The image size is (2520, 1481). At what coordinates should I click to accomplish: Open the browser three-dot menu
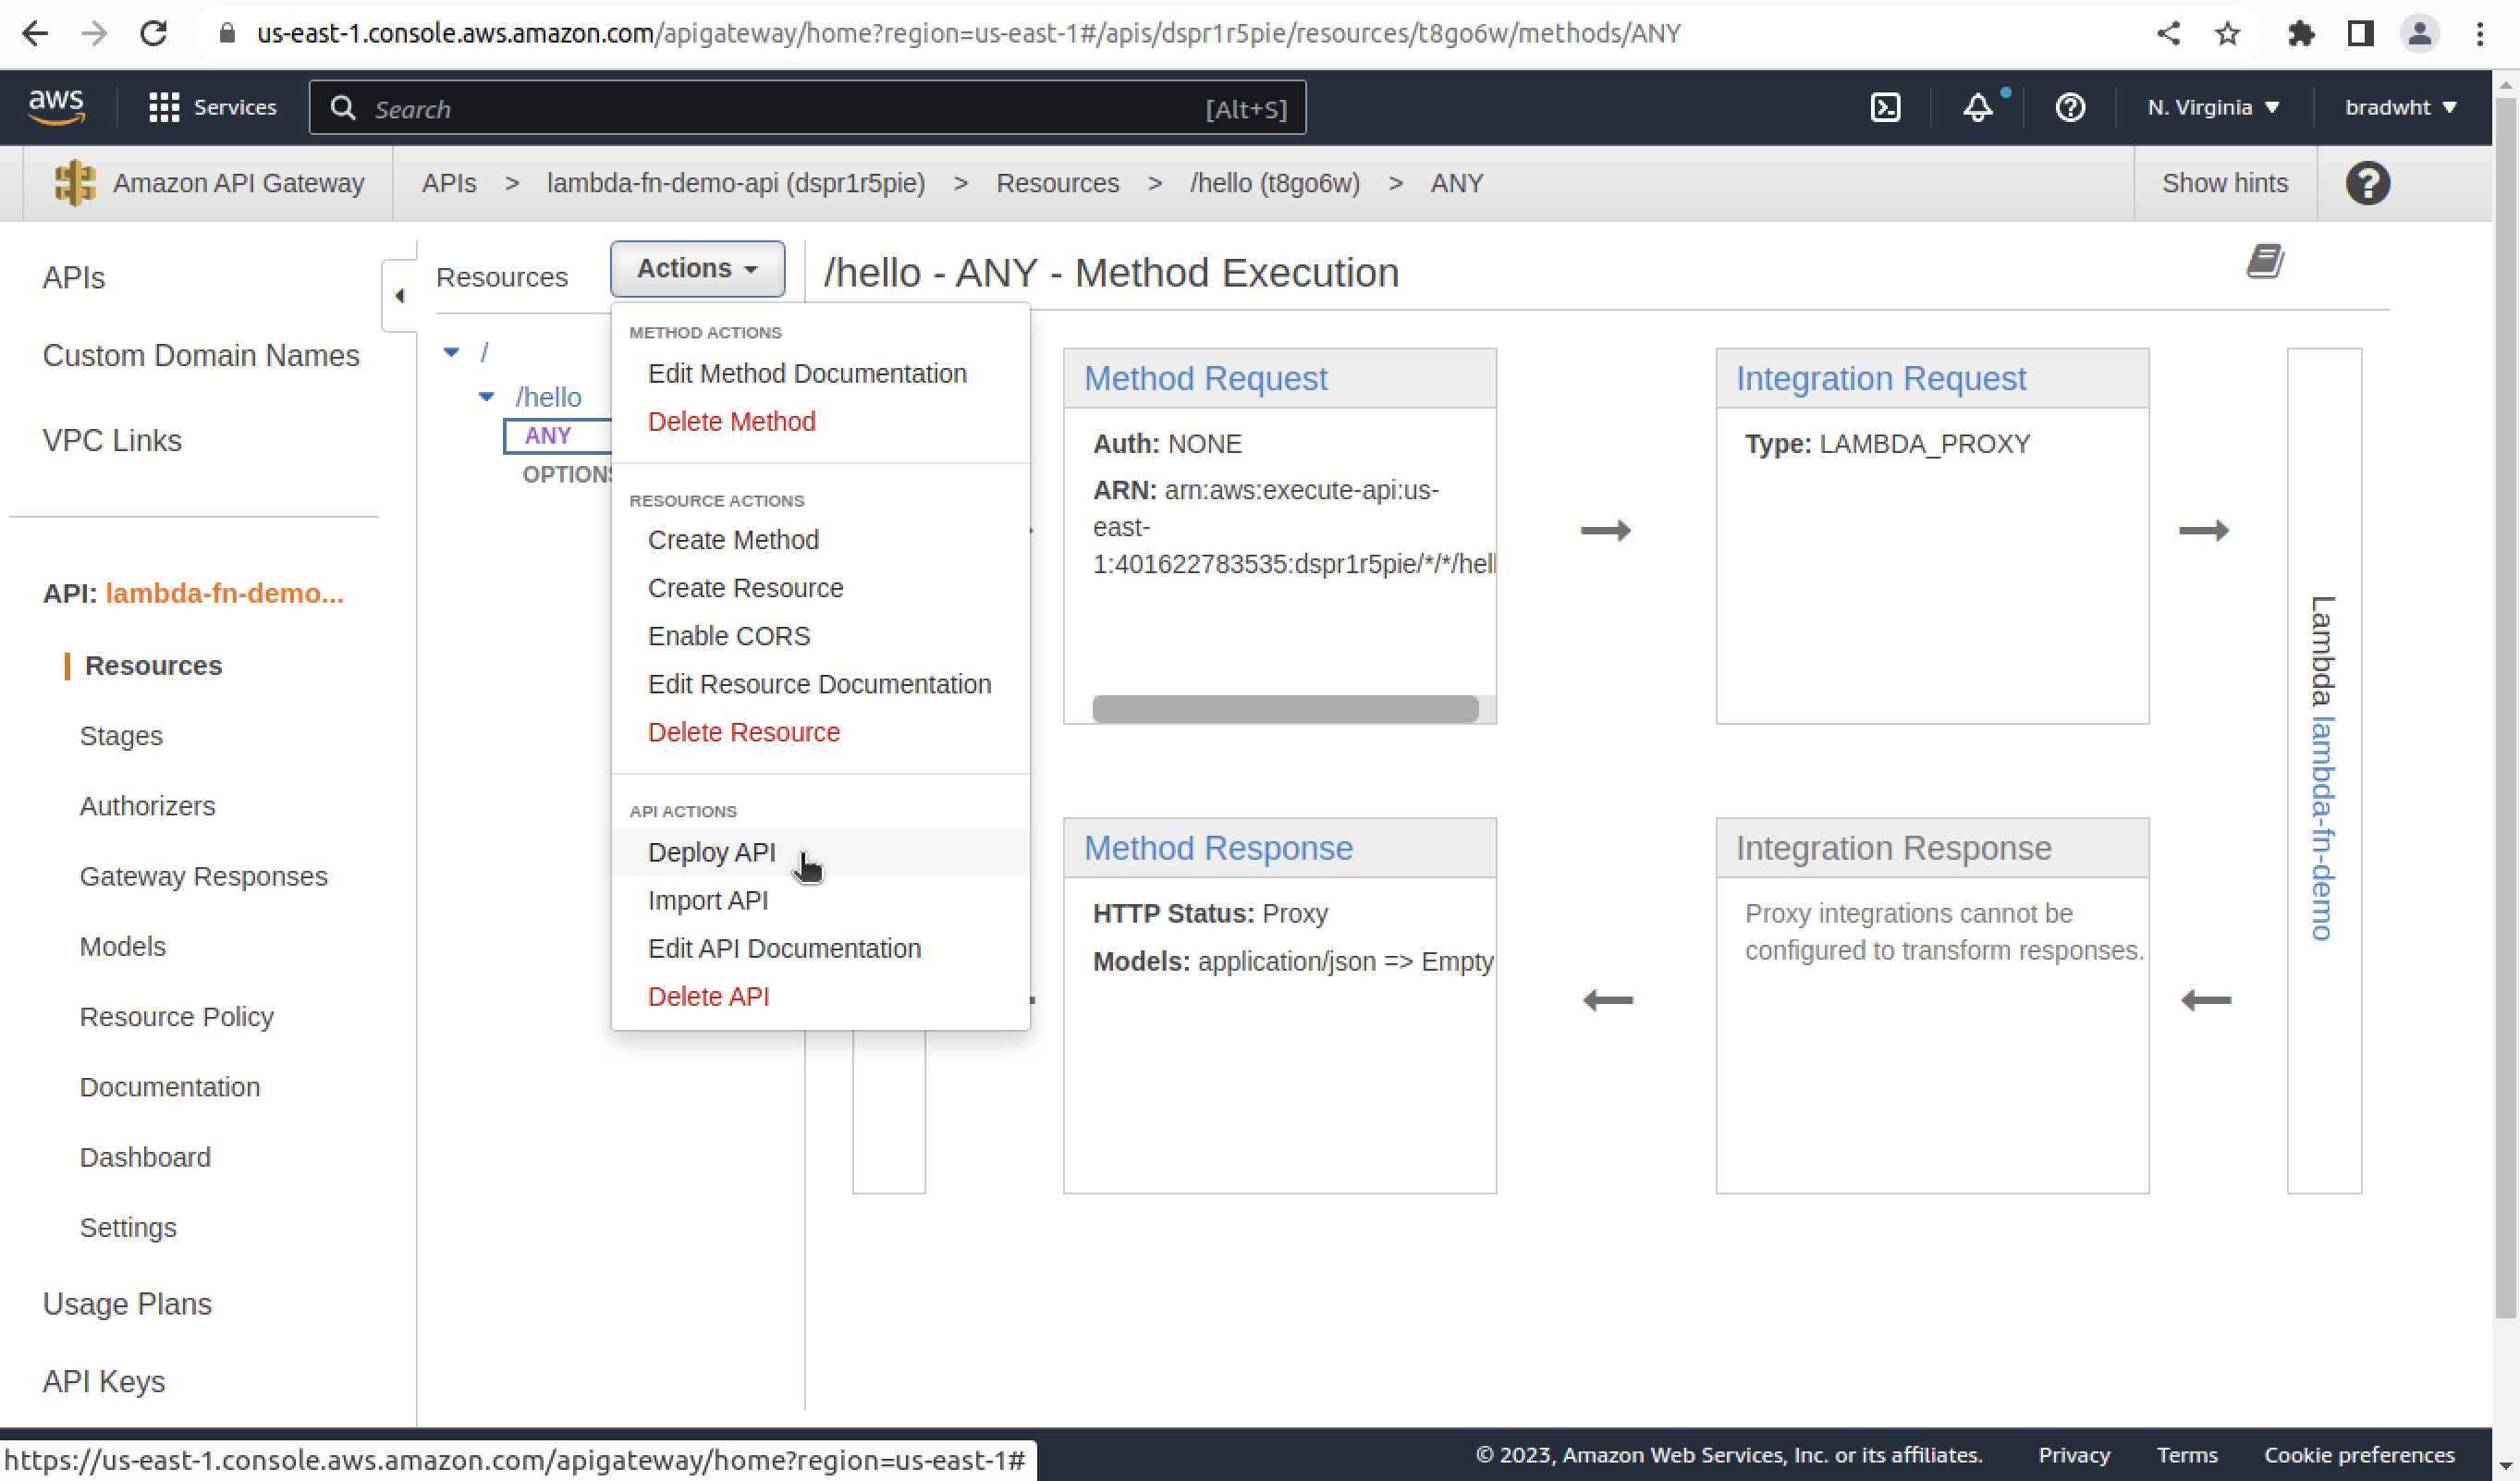click(x=2480, y=34)
